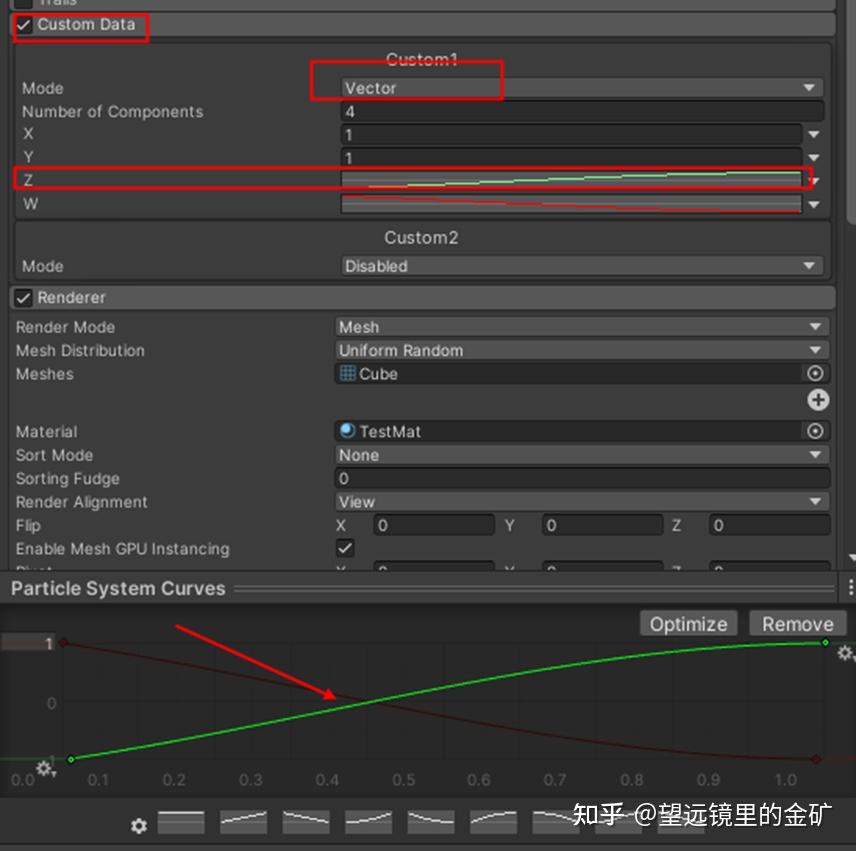Screen dimensions: 856x851
Task: Open the Custom2 Mode dropdown set to Disabled
Action: (580, 266)
